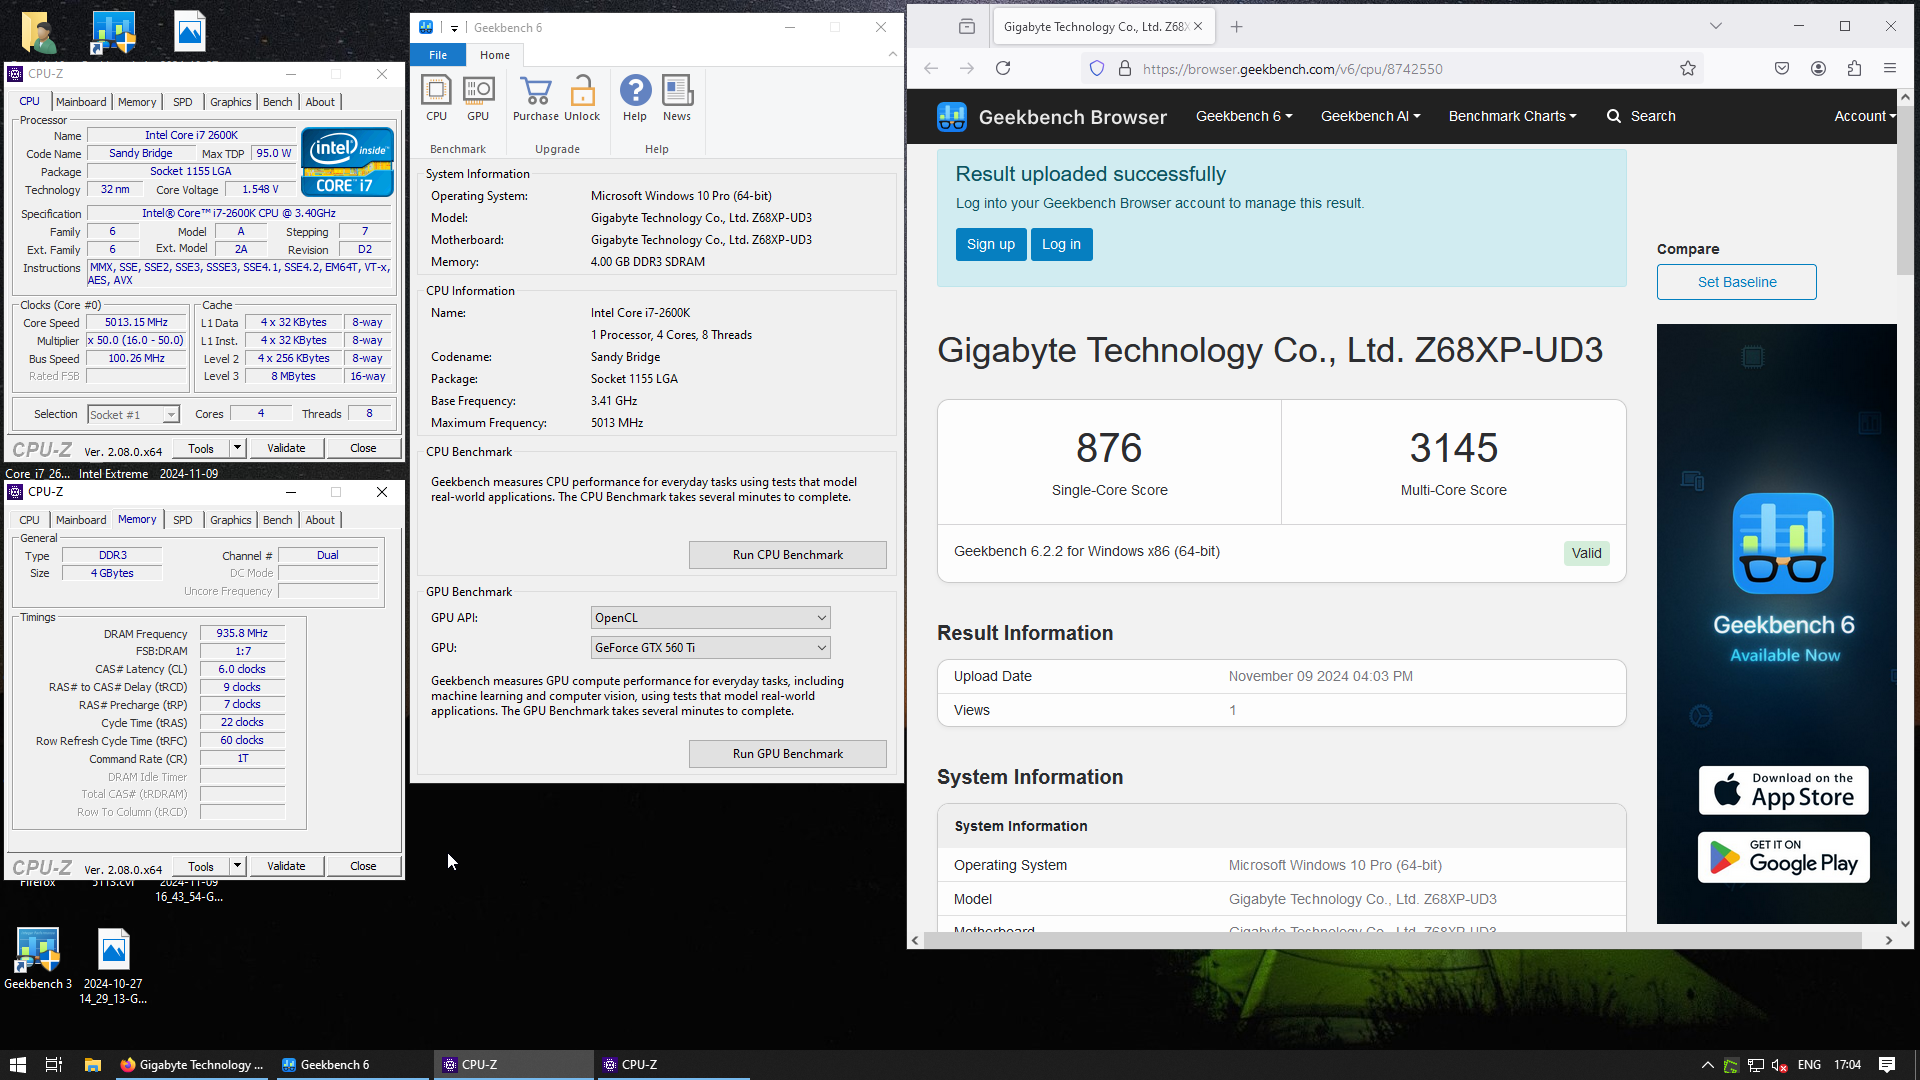Open Firefox extensions puzzle icon
This screenshot has width=1920, height=1080.
(x=1854, y=68)
